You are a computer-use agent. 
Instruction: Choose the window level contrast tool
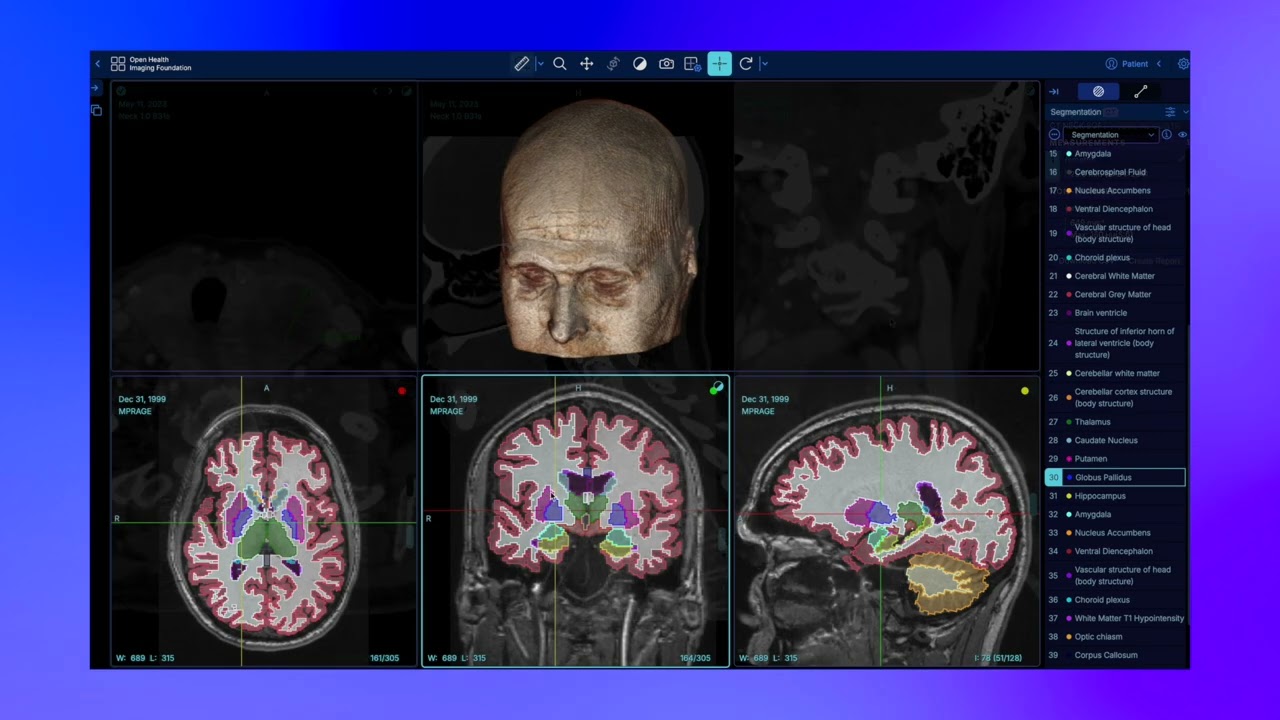click(x=640, y=64)
